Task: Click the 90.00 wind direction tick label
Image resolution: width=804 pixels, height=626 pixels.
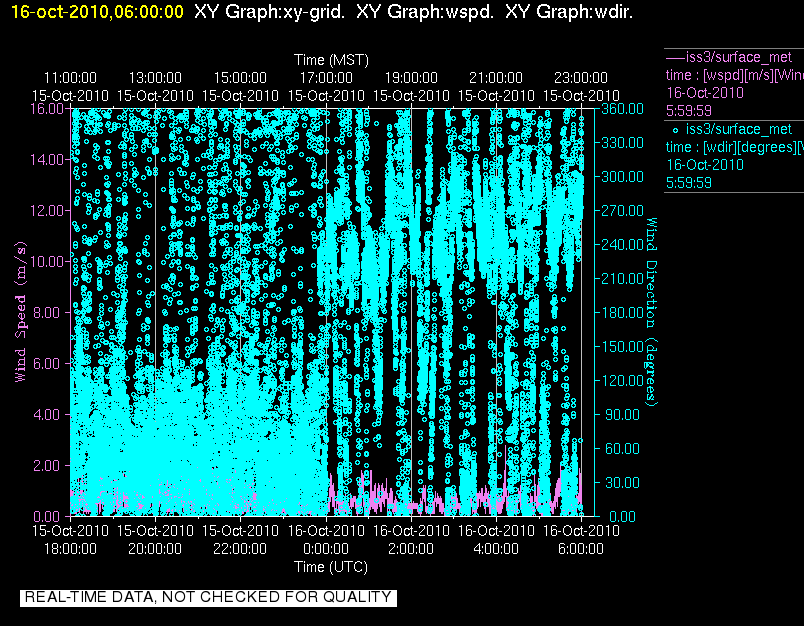Action: 622,415
